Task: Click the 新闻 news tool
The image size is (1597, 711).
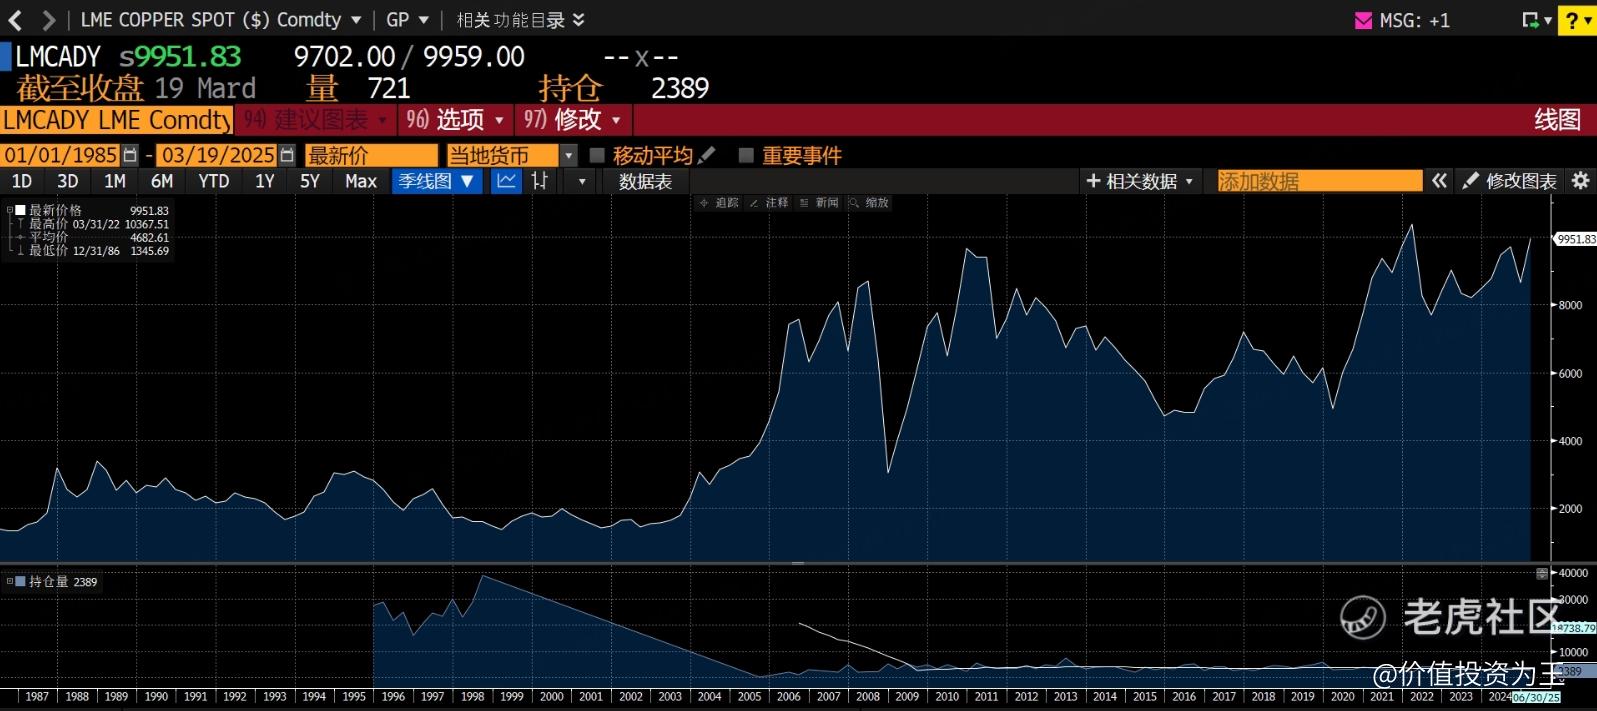Action: pos(819,202)
